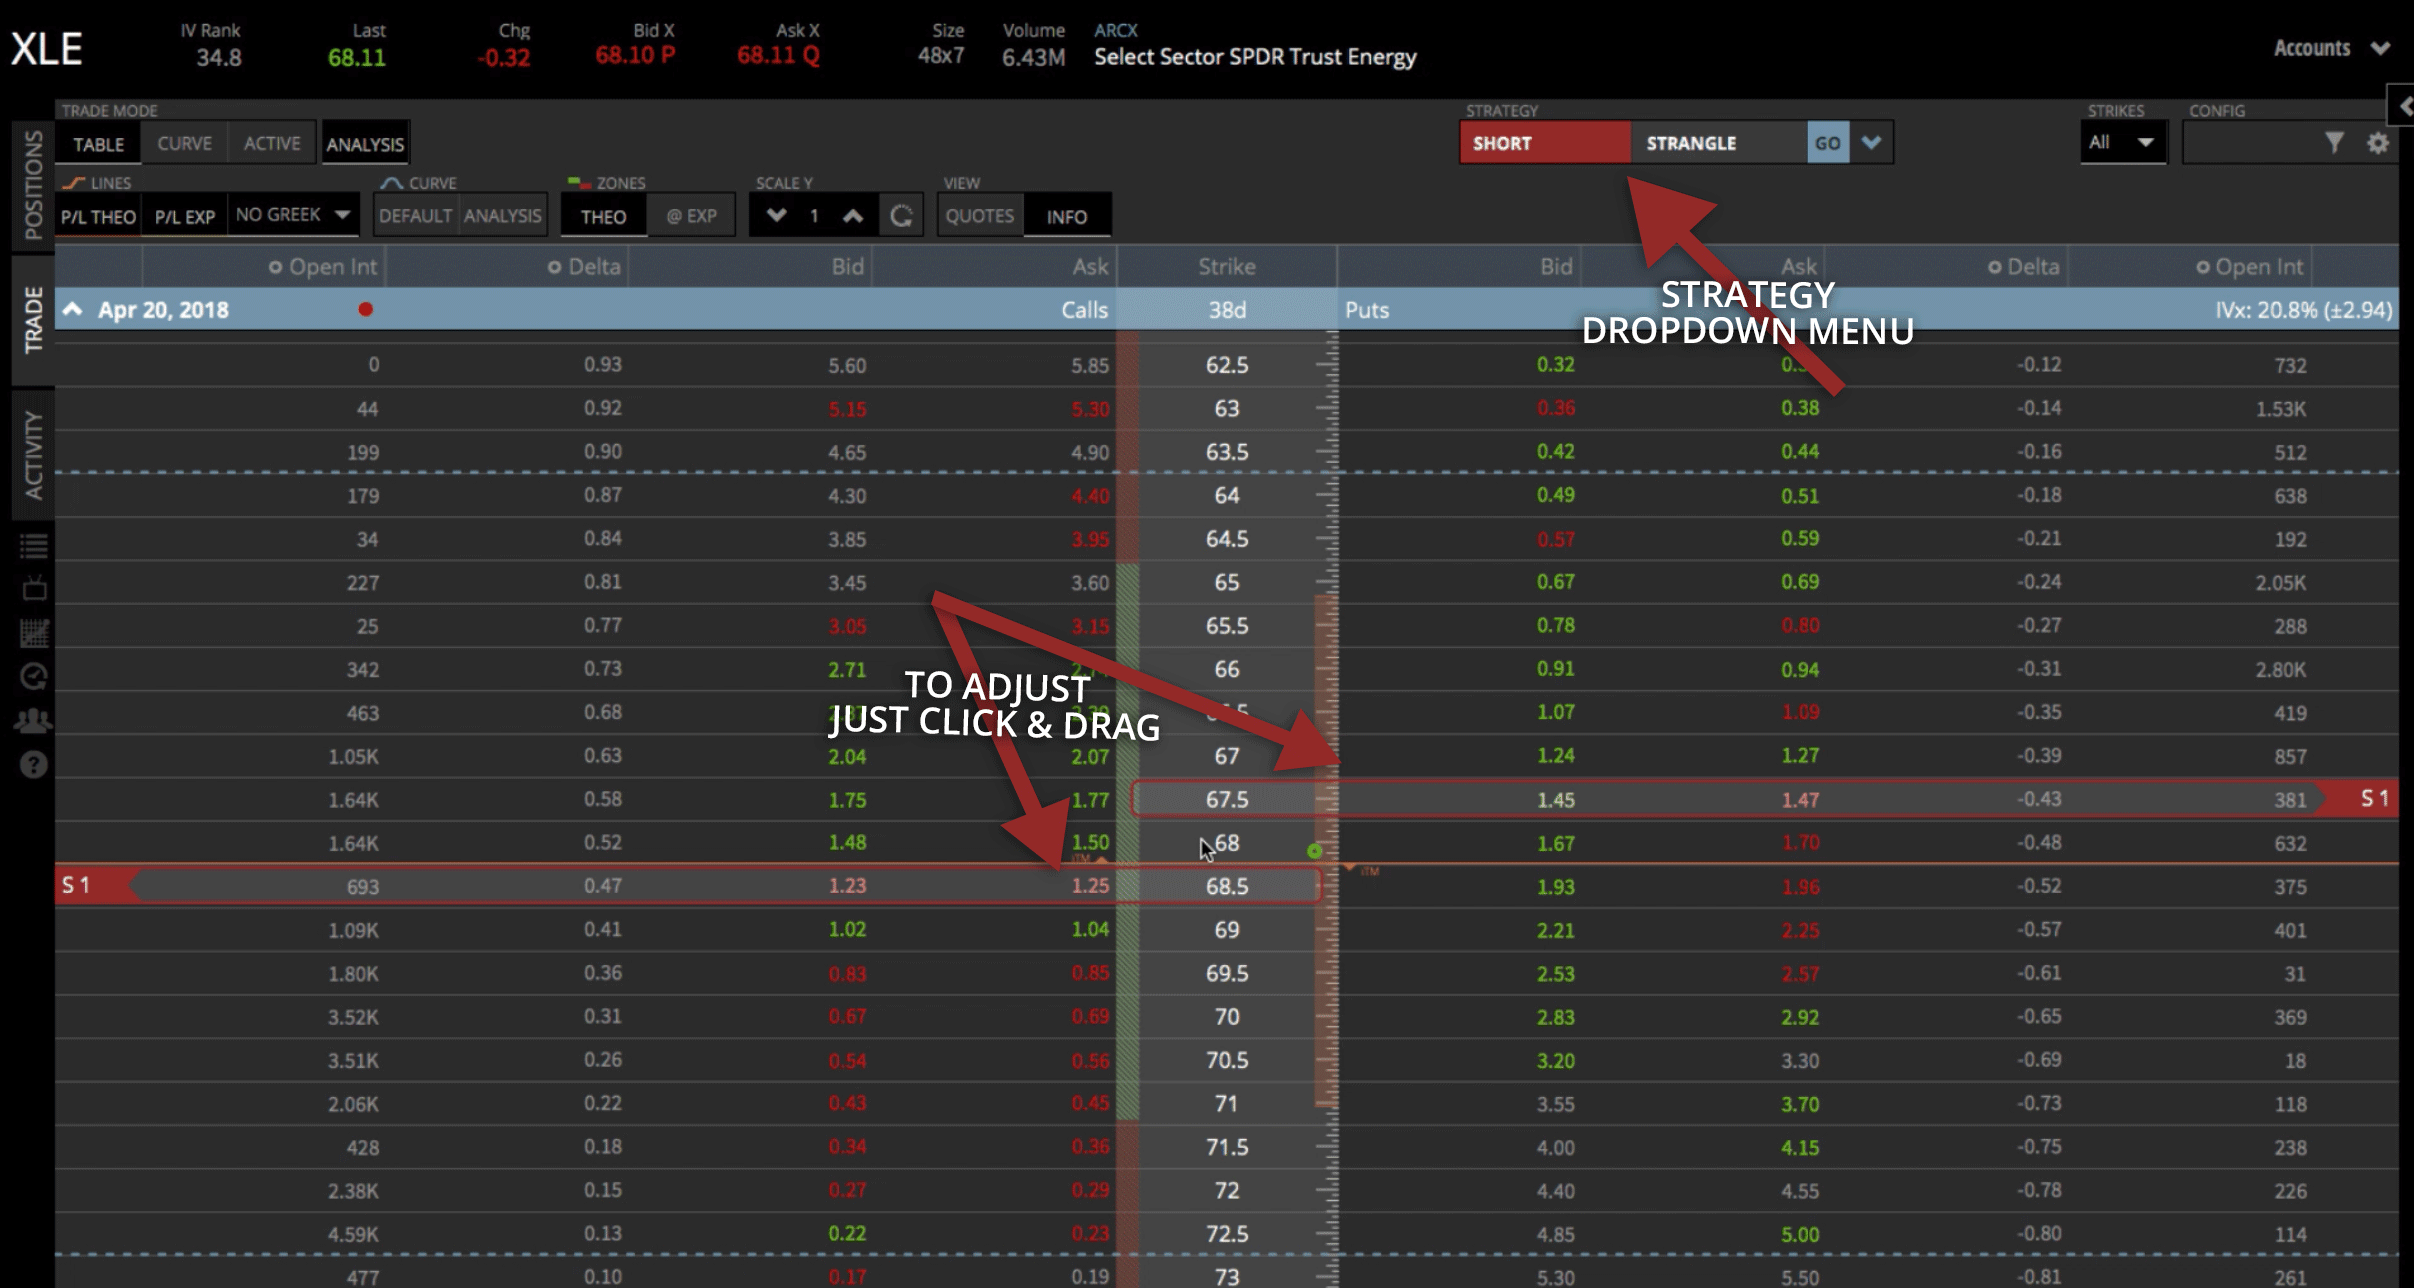The height and width of the screenshot is (1288, 2414).
Task: Click the XLE ticker symbol
Action: [46, 48]
